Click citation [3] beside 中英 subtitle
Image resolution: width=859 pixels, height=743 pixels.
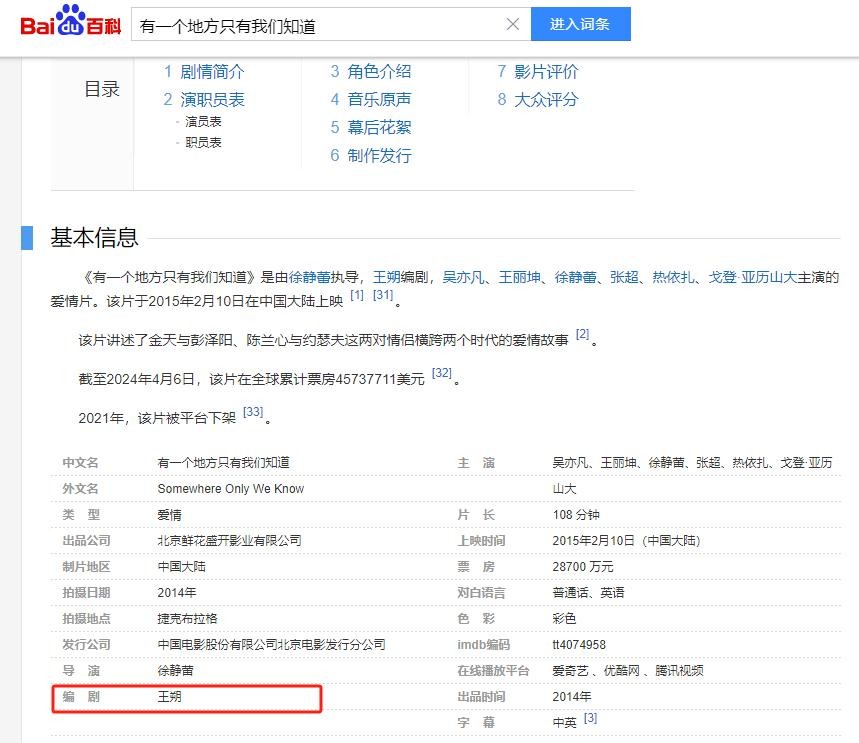(x=590, y=718)
